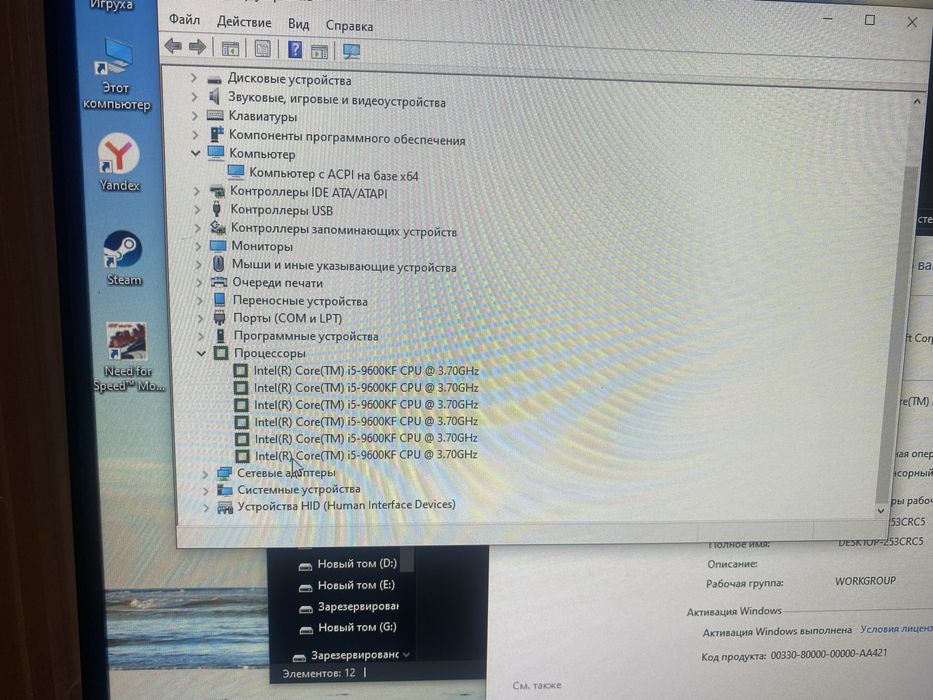The height and width of the screenshot is (700, 933).
Task: Click the monitor icon next to Мониторы
Action: tap(218, 245)
